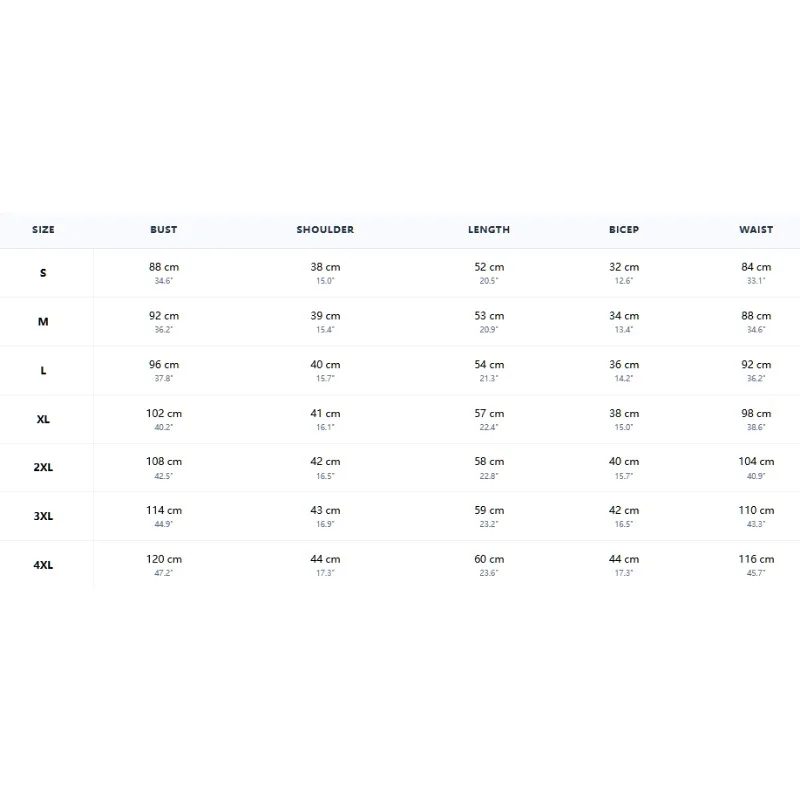Click the LENGTH column header
Viewport: 800px width, 800px height.
(x=489, y=230)
